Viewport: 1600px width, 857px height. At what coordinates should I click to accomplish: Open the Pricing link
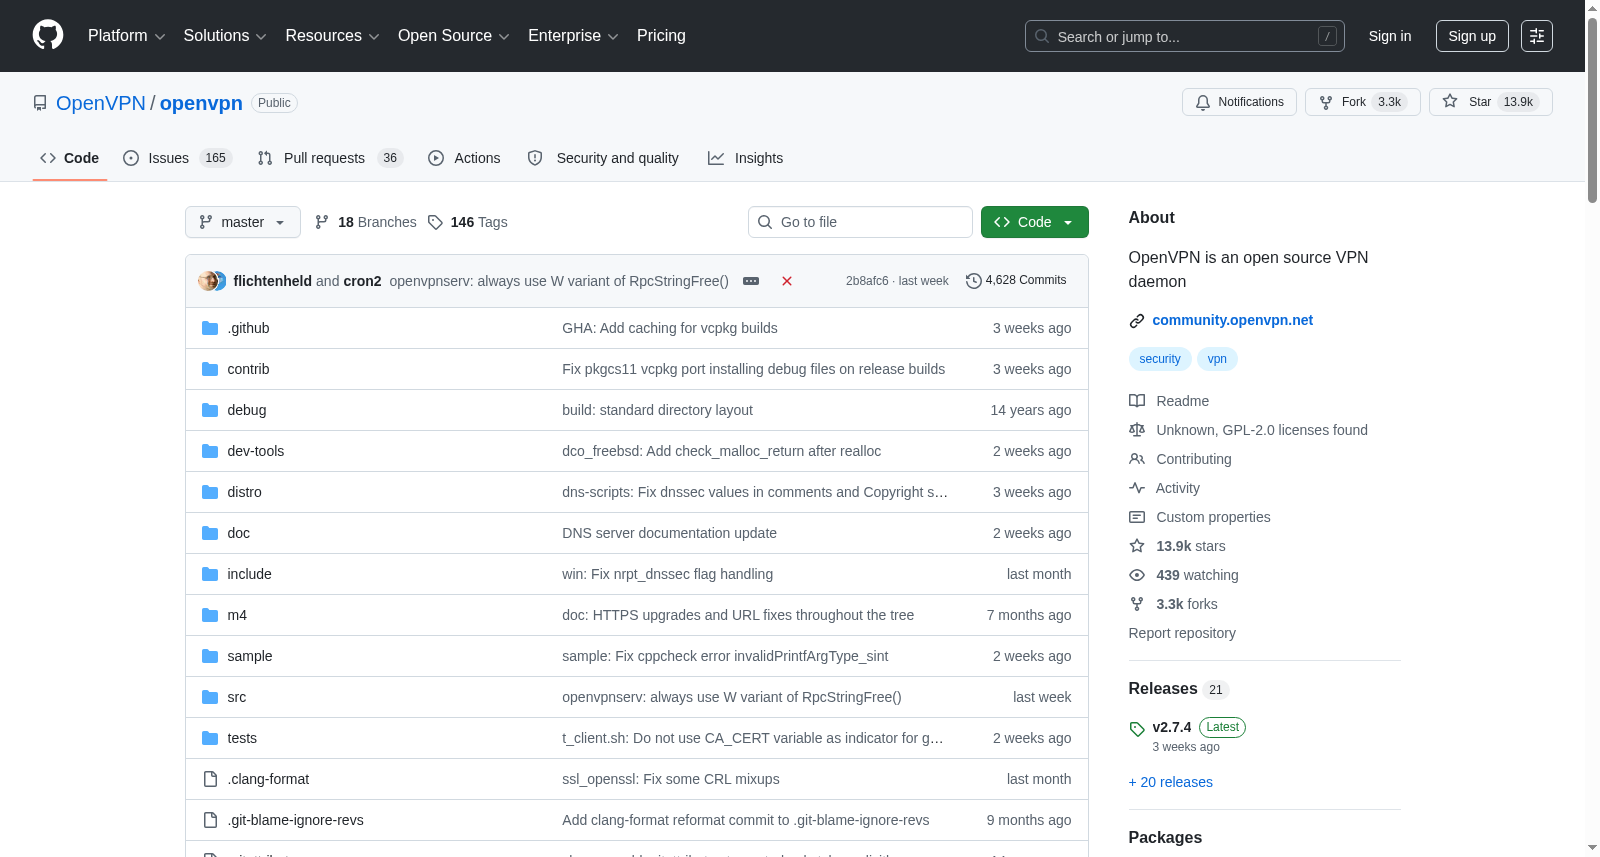point(661,36)
